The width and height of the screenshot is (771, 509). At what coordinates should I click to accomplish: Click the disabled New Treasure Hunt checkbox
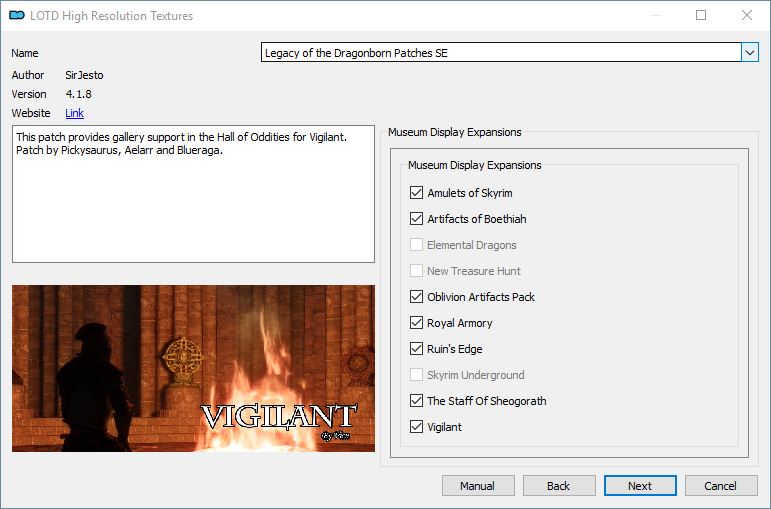point(416,271)
